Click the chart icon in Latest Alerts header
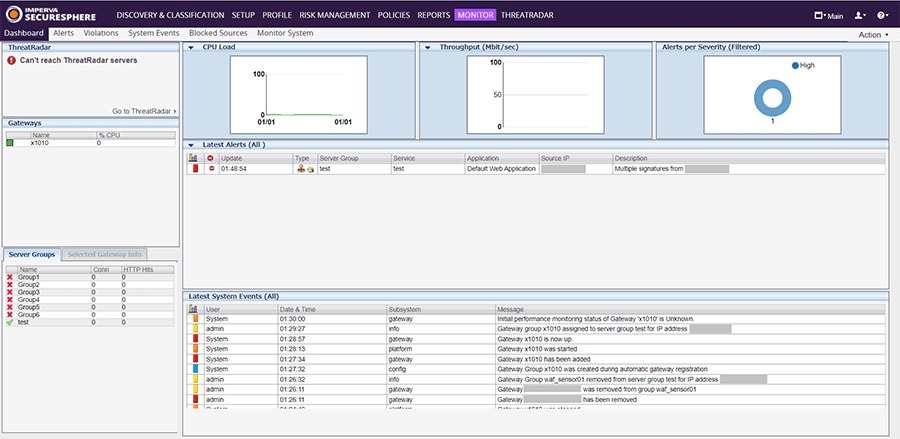Viewport: 900px width, 439px height. click(193, 158)
